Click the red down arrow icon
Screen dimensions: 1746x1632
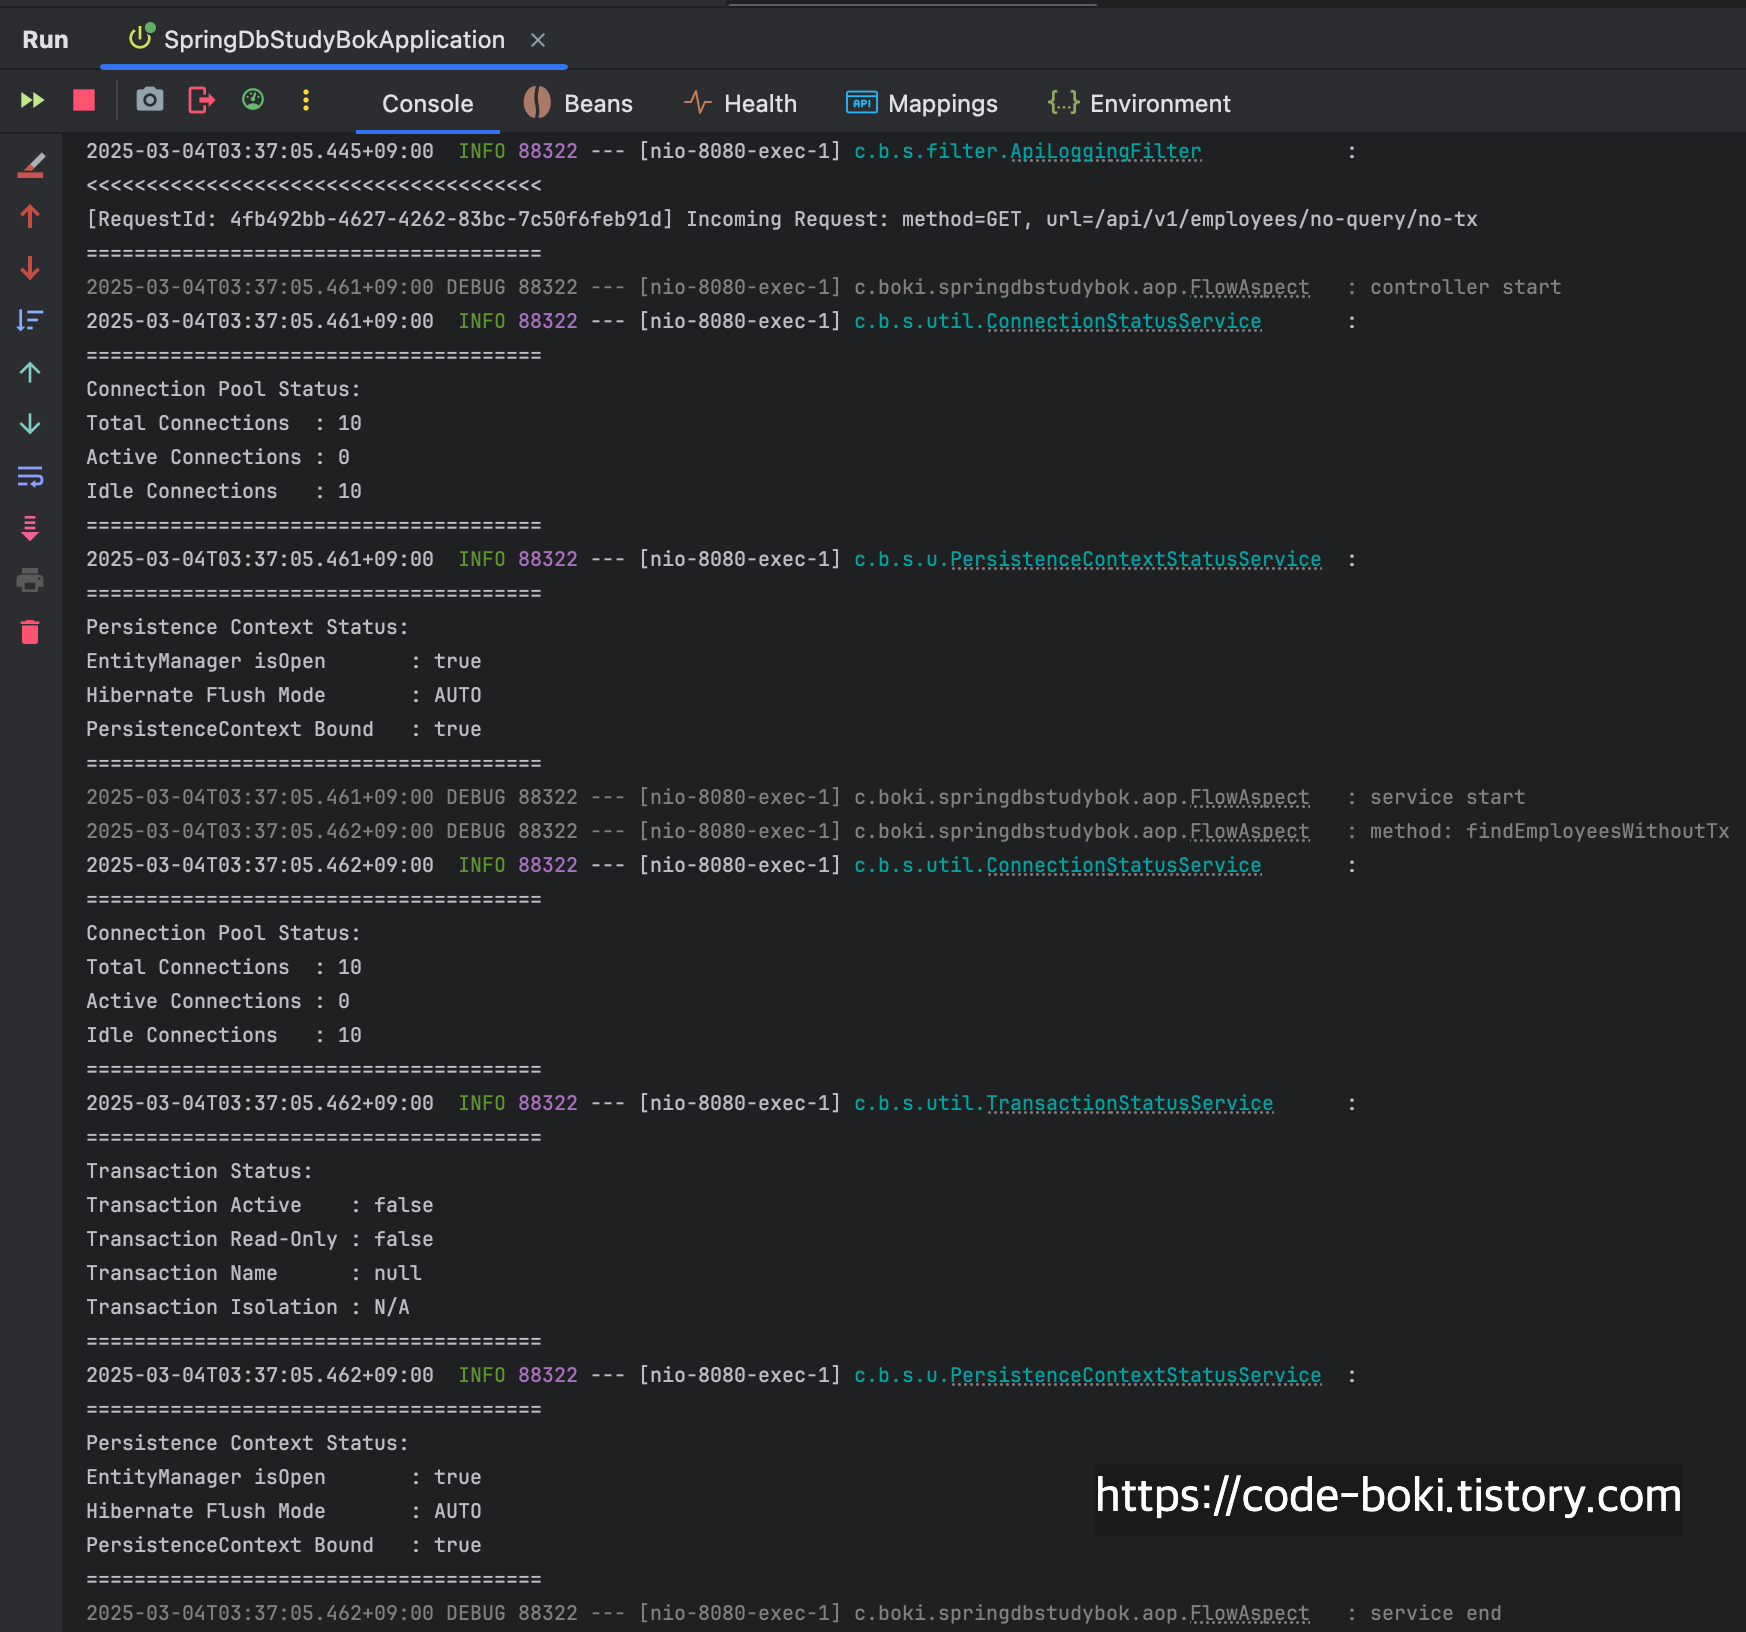point(30,268)
